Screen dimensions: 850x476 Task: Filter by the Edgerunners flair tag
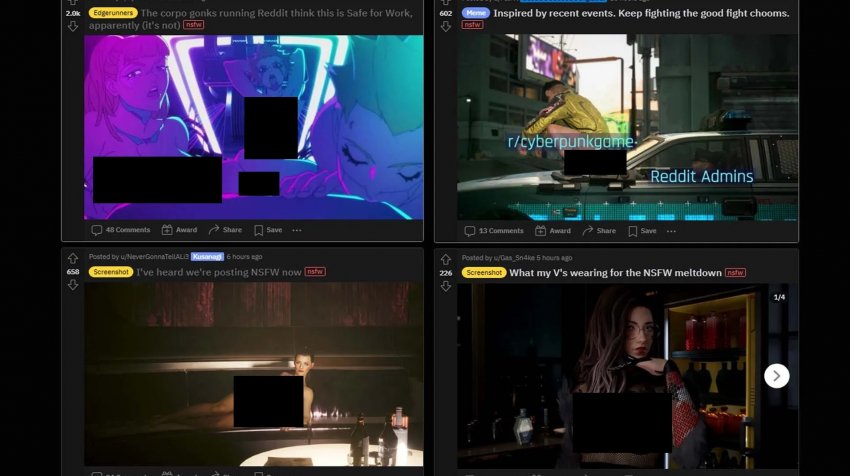112,13
